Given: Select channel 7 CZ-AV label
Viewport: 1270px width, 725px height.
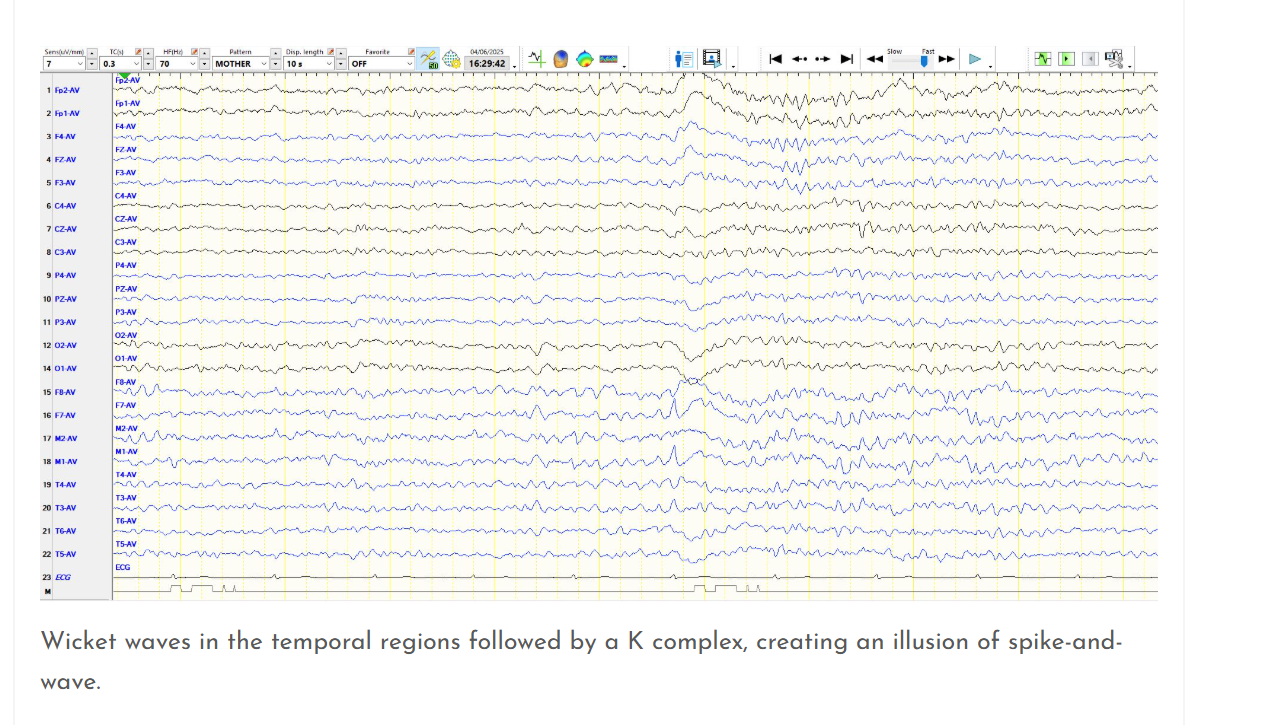Looking at the screenshot, I should point(65,229).
